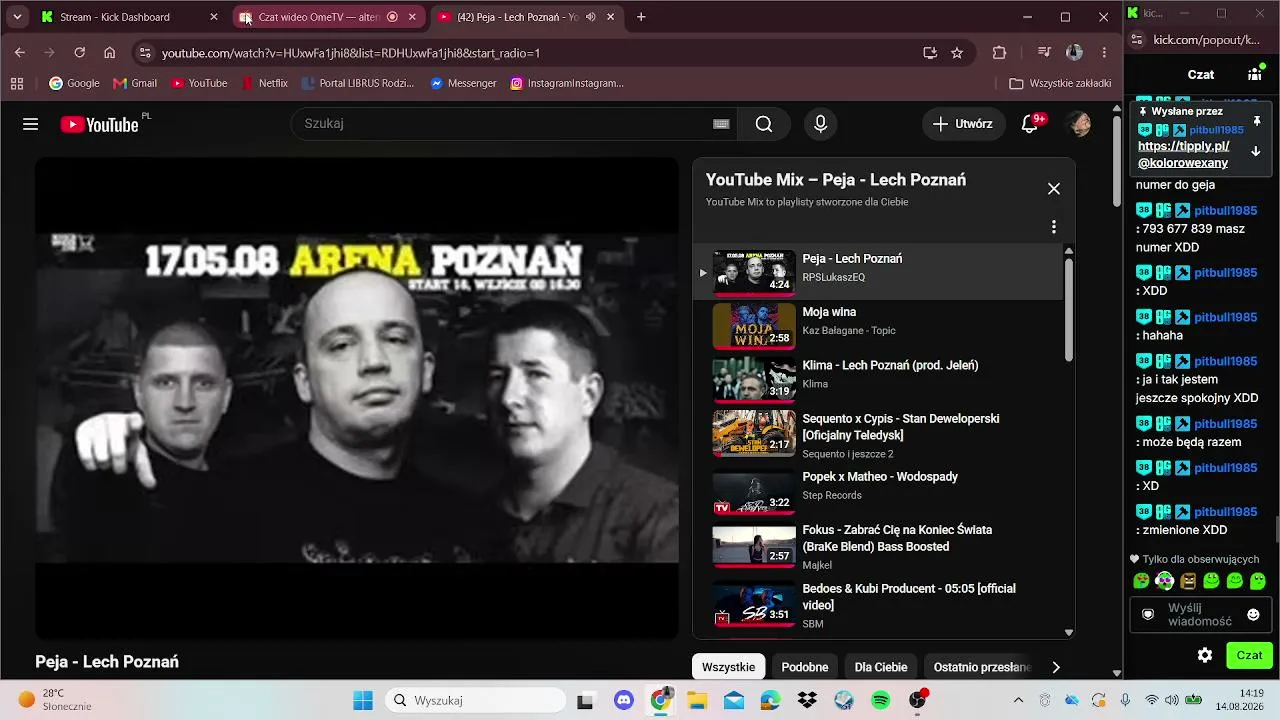1280x720 pixels.
Task: Select Fokus - Zabrać Cię na Koniec Świata
Action: coord(897,538)
